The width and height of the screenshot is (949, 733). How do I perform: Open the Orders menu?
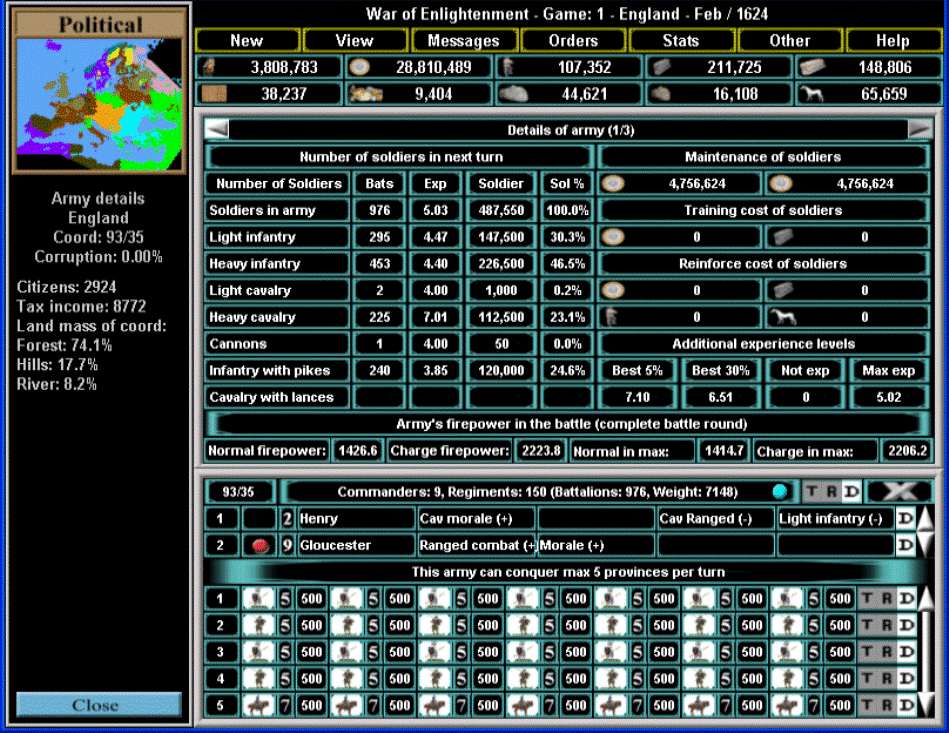(x=573, y=41)
